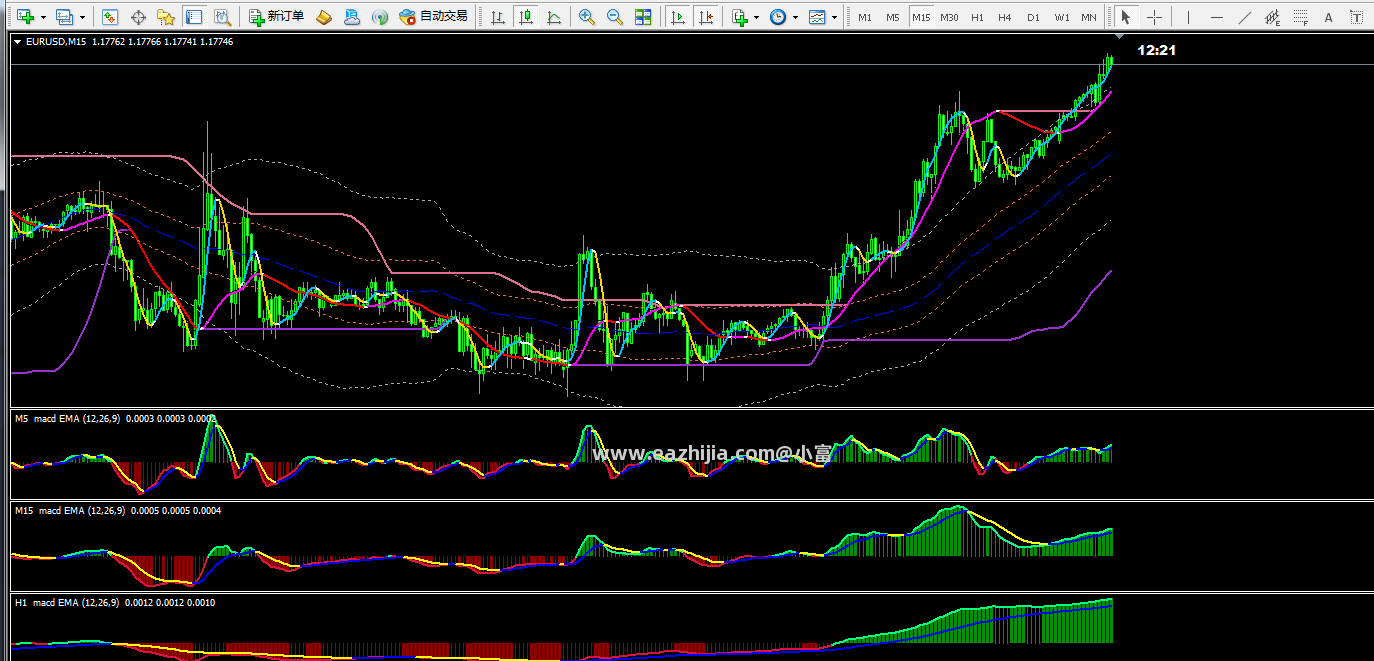Zoom in on the chart
This screenshot has width=1374, height=661.
tap(587, 17)
